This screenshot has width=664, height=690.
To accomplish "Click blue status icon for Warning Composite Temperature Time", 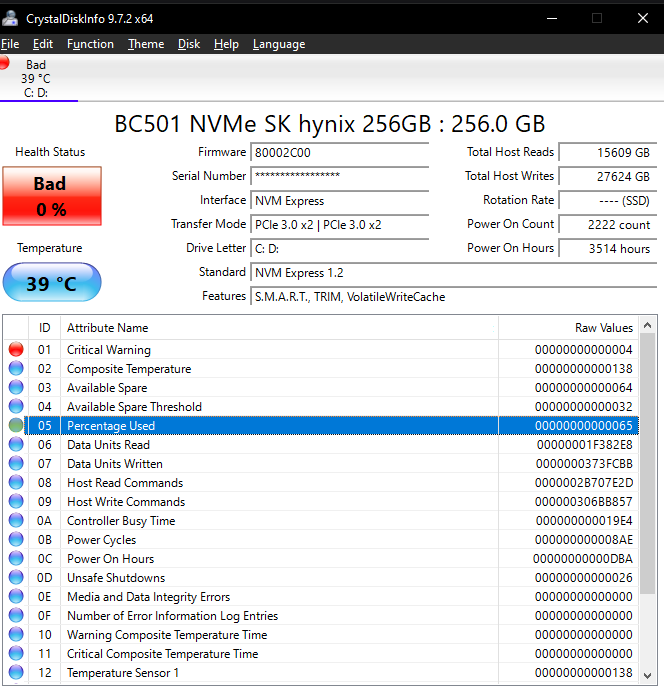I will pos(16,635).
